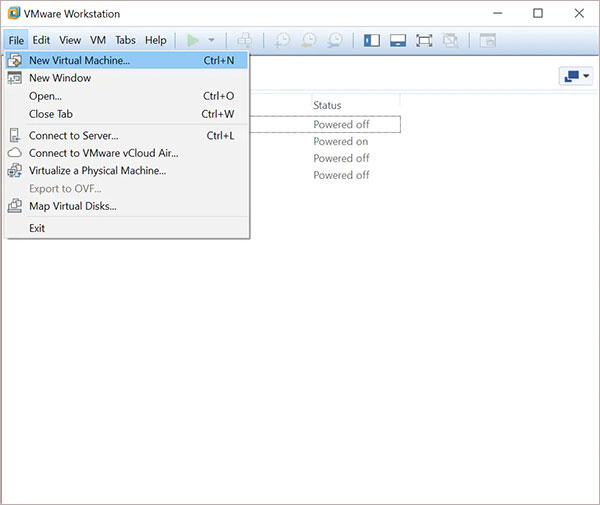This screenshot has width=600, height=505.
Task: Power on with the green play button
Action: [193, 40]
